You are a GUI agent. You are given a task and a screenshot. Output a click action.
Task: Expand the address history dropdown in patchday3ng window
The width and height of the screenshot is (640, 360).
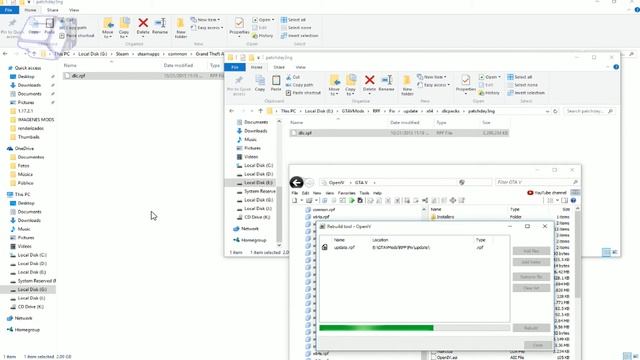(x=547, y=111)
